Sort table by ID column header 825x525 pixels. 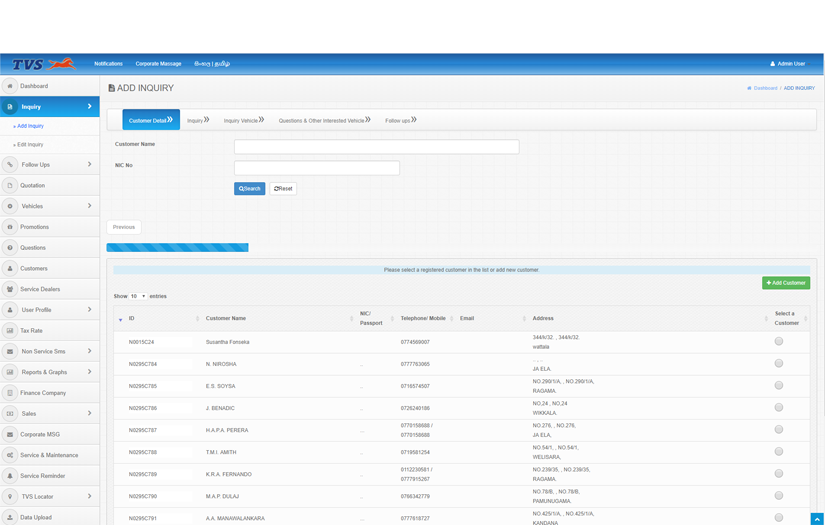pyautogui.click(x=157, y=318)
